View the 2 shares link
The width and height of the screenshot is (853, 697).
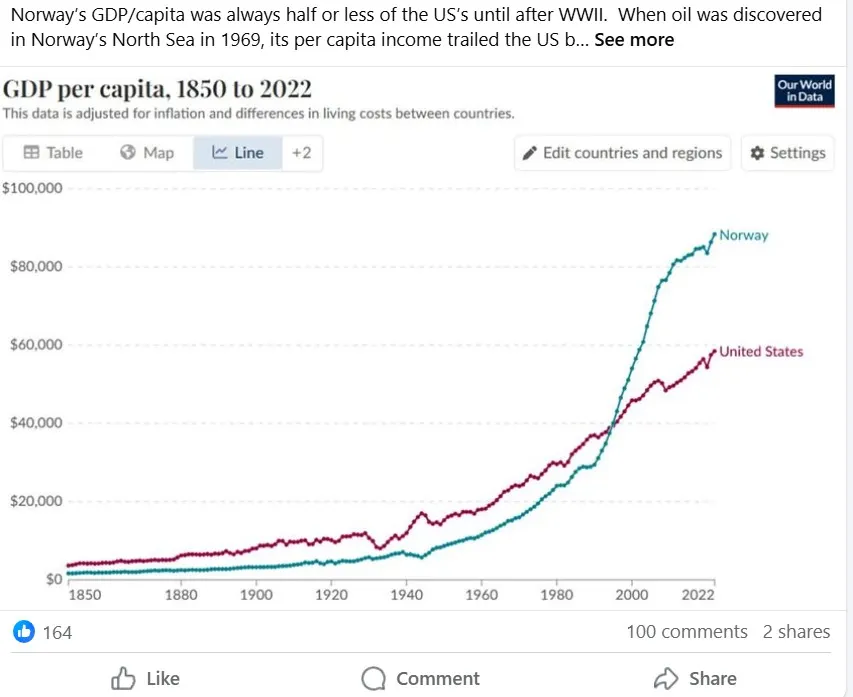796,632
